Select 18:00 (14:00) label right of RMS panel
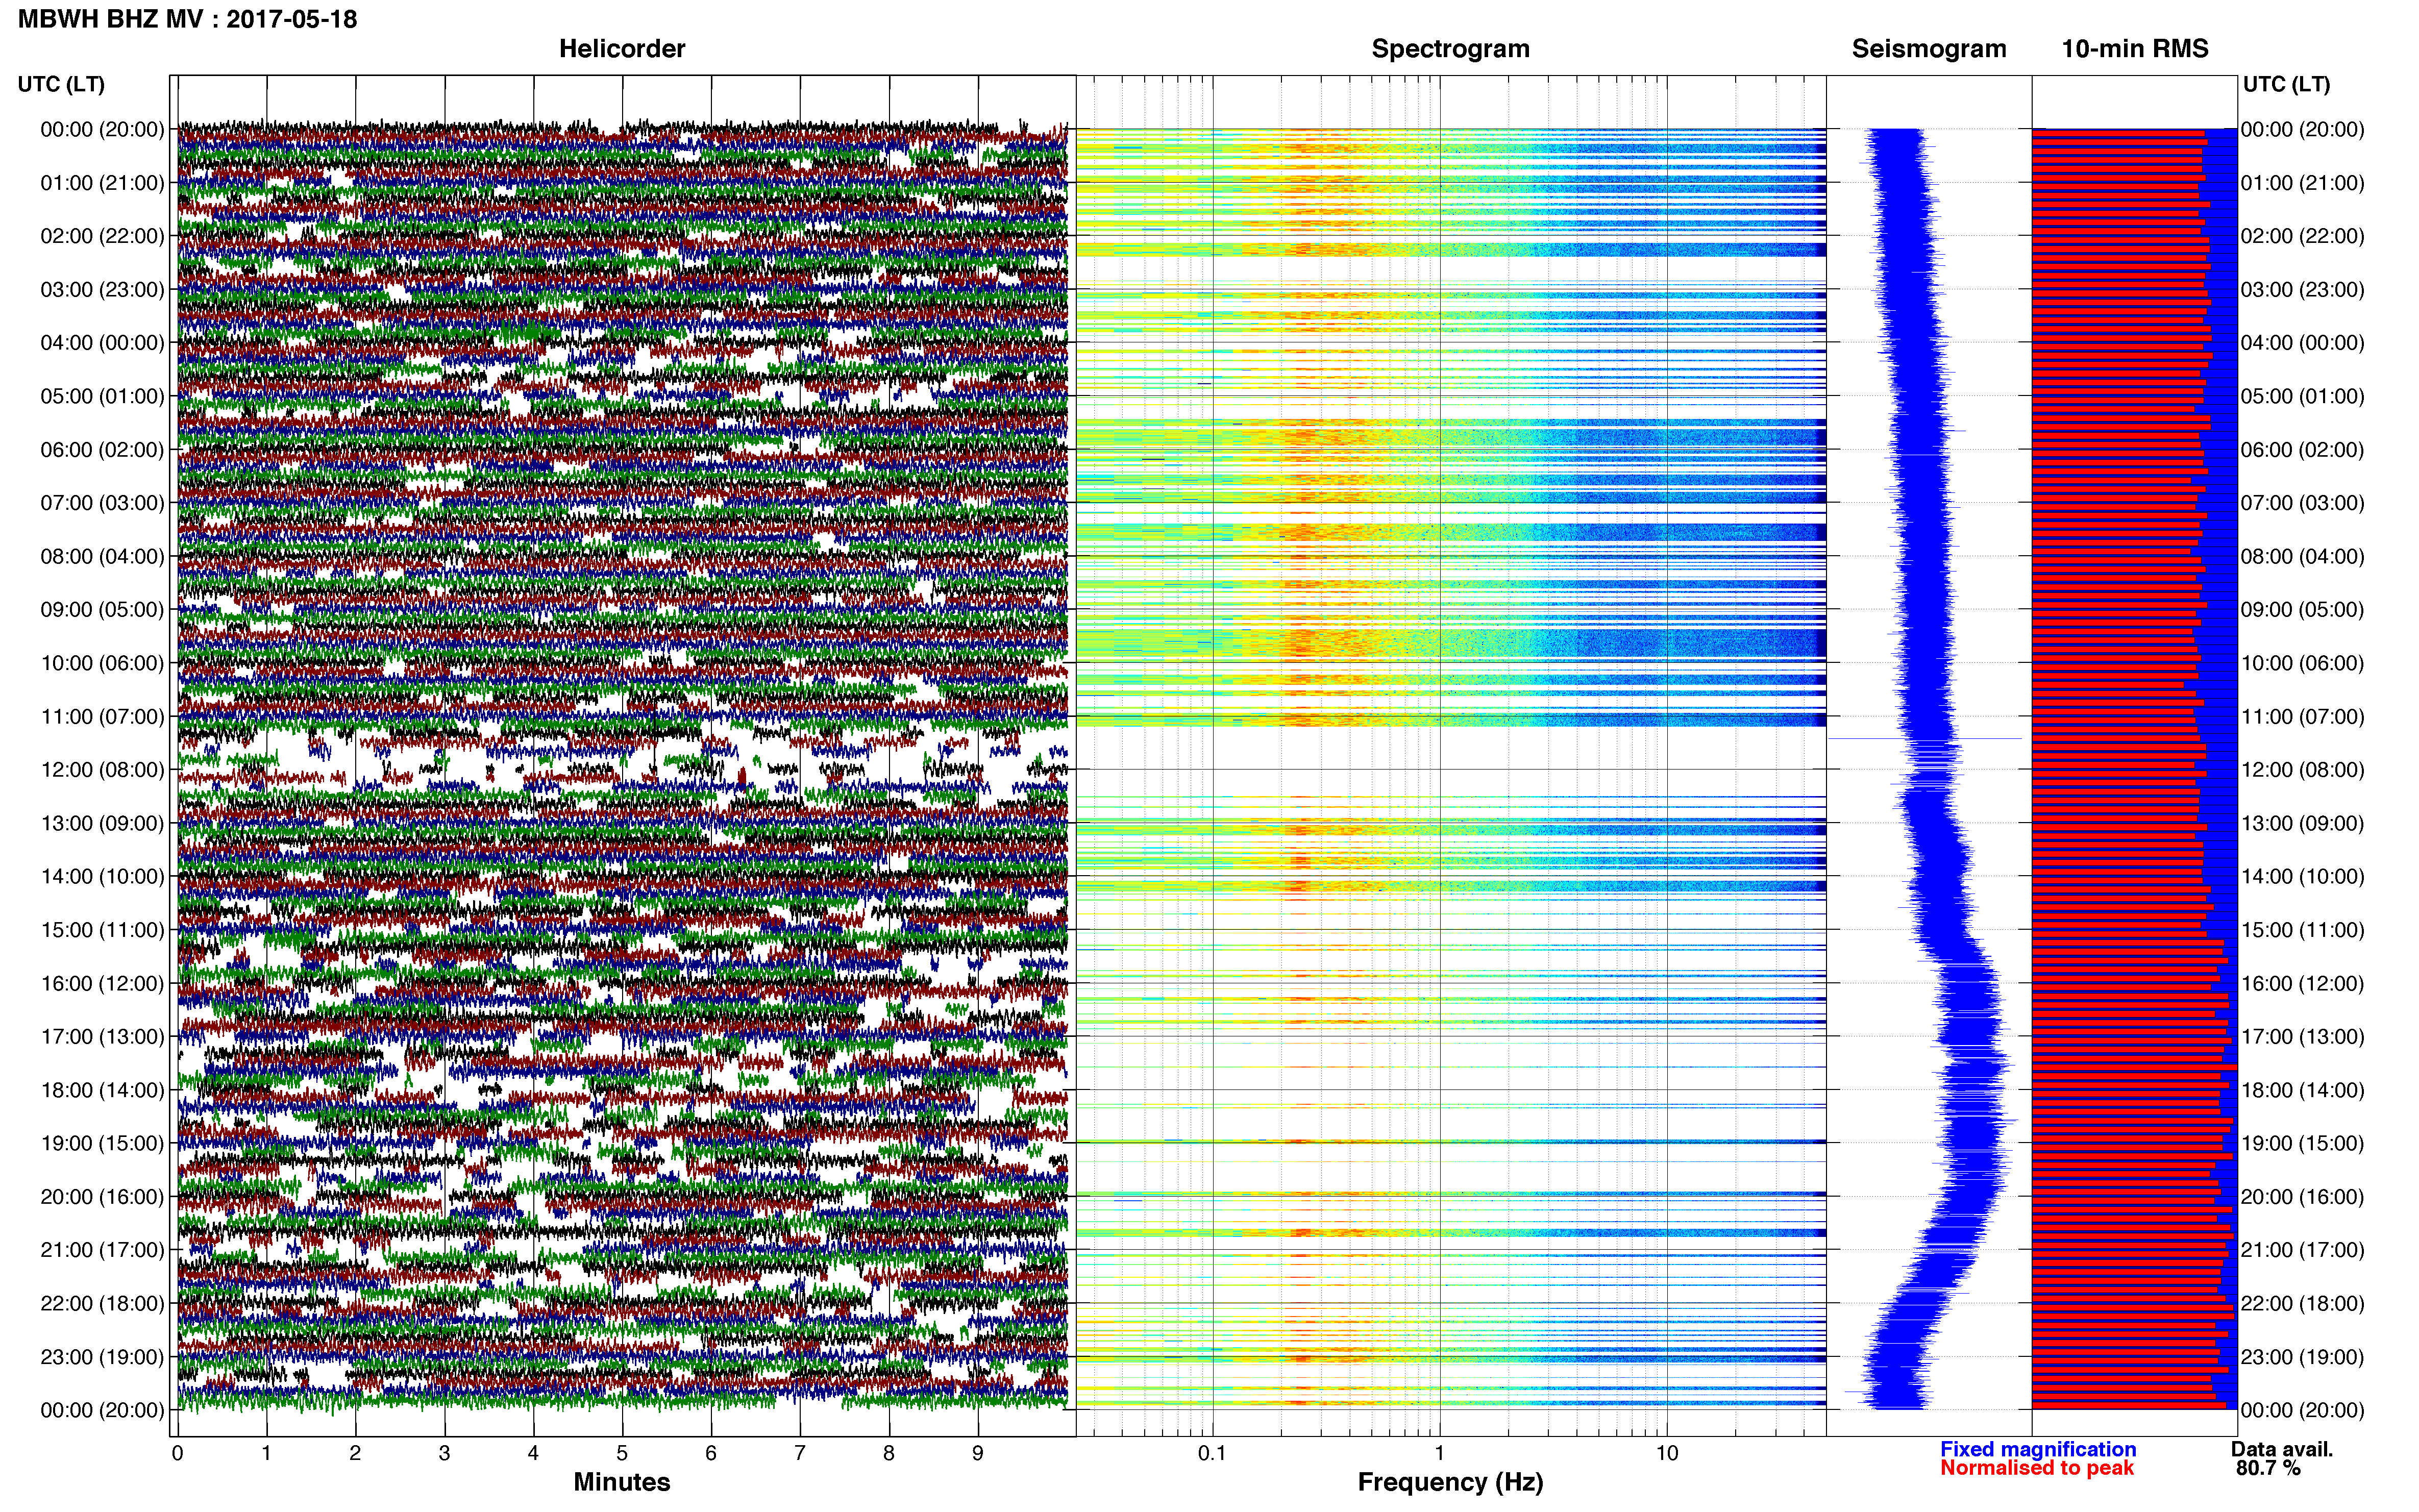Image resolution: width=2419 pixels, height=1512 pixels. 2303,1090
